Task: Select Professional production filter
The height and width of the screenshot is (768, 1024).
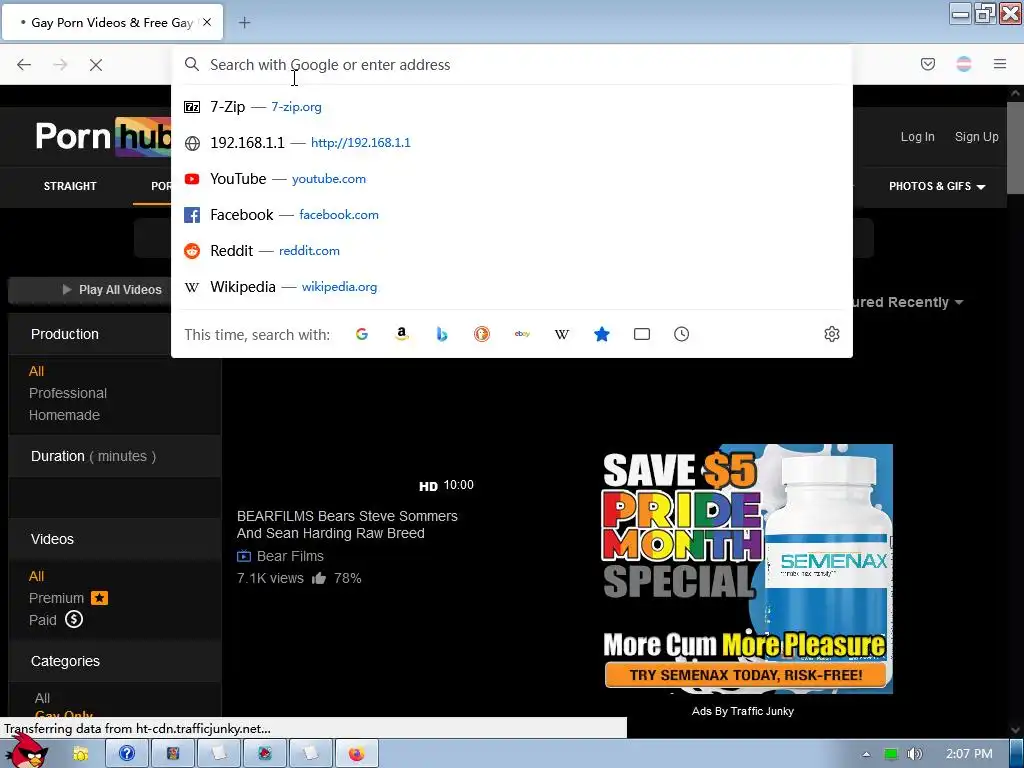Action: click(x=68, y=393)
